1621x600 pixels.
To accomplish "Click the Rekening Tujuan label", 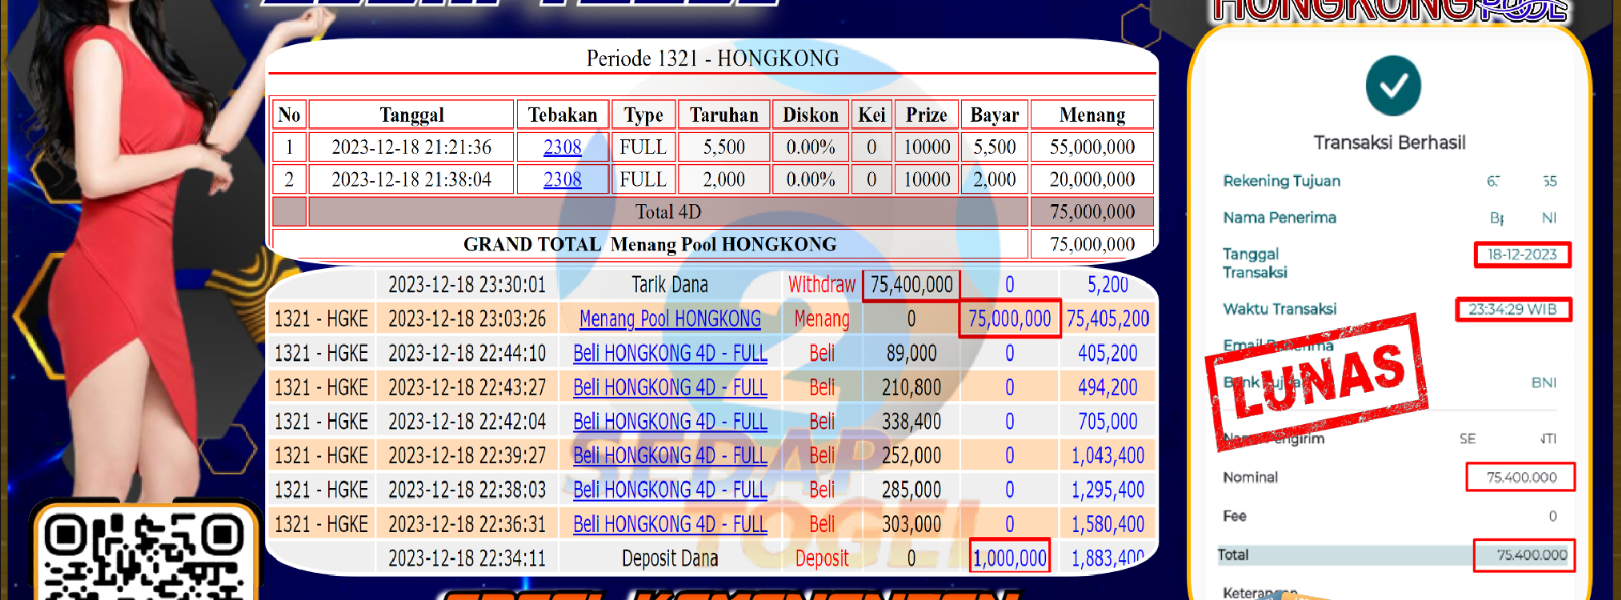I will click(1282, 181).
